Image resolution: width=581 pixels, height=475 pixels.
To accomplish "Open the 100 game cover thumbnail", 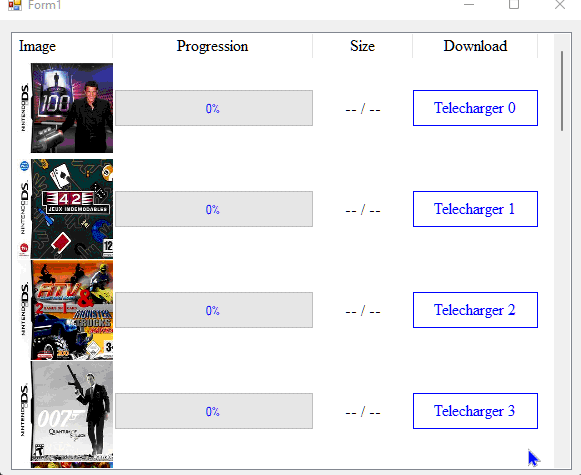I will 67,108.
